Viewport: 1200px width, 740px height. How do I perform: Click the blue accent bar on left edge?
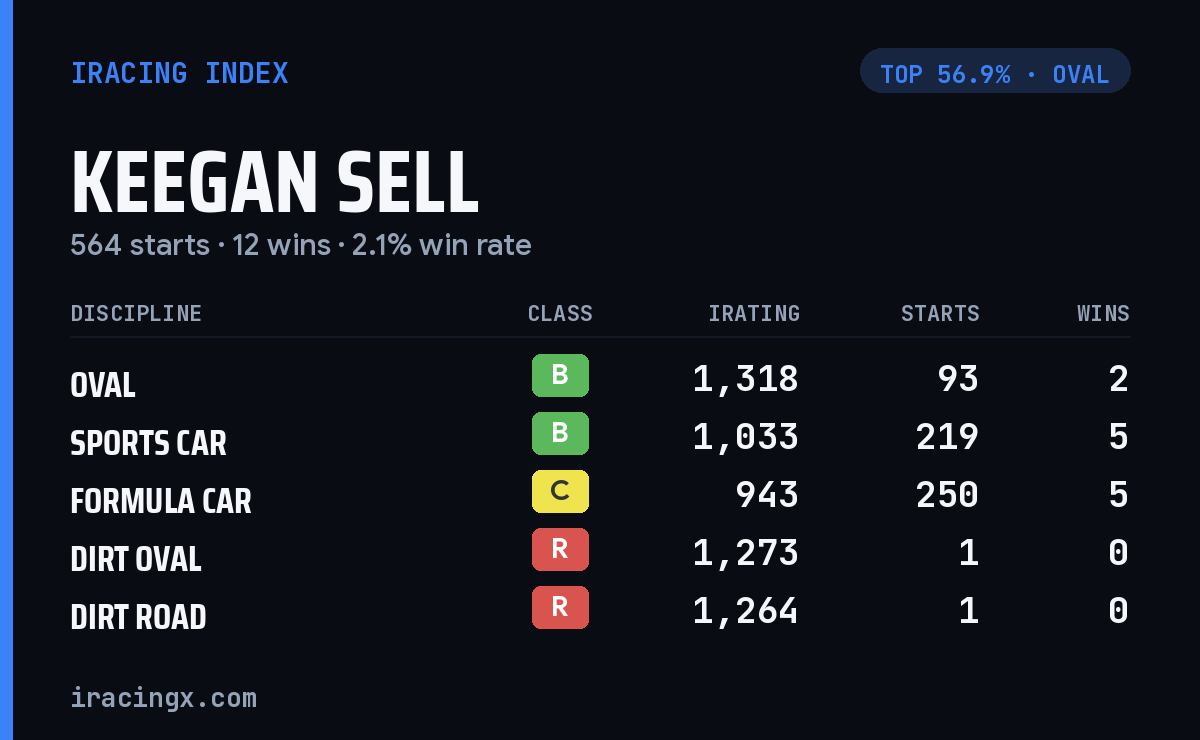click(6, 370)
